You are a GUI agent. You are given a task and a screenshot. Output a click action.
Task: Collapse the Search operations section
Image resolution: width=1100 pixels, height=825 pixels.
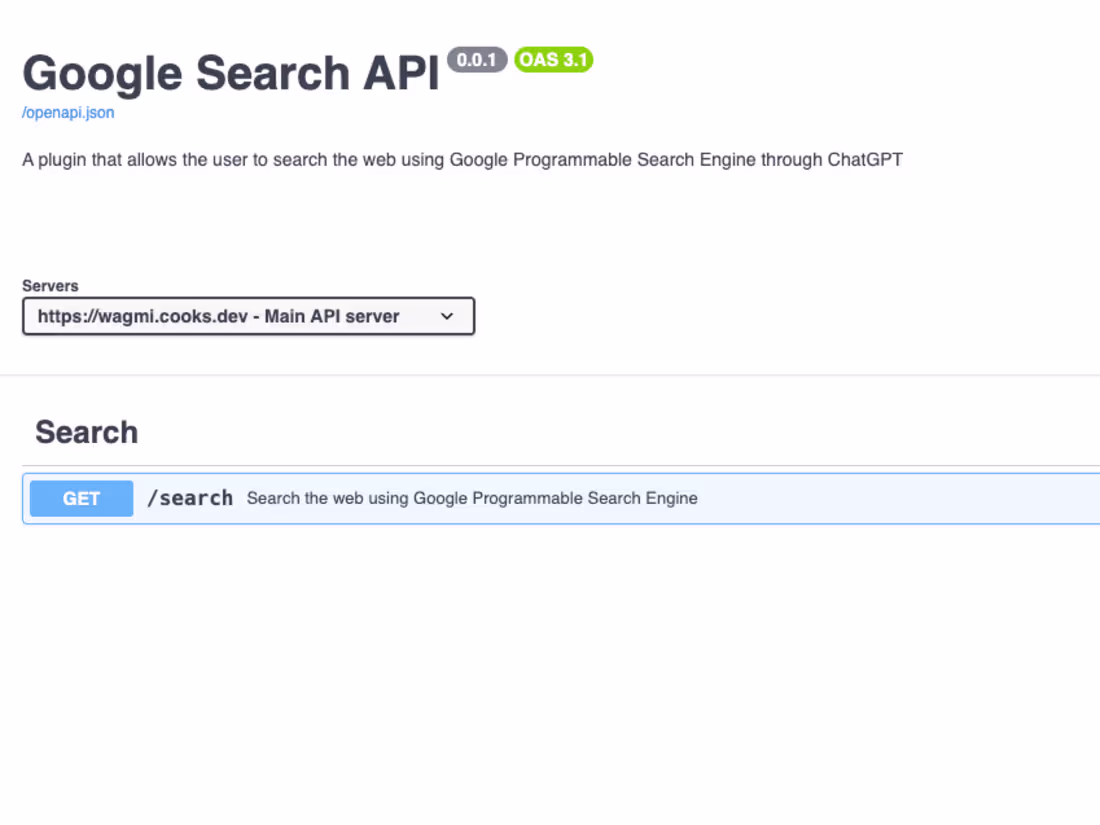(x=86, y=431)
